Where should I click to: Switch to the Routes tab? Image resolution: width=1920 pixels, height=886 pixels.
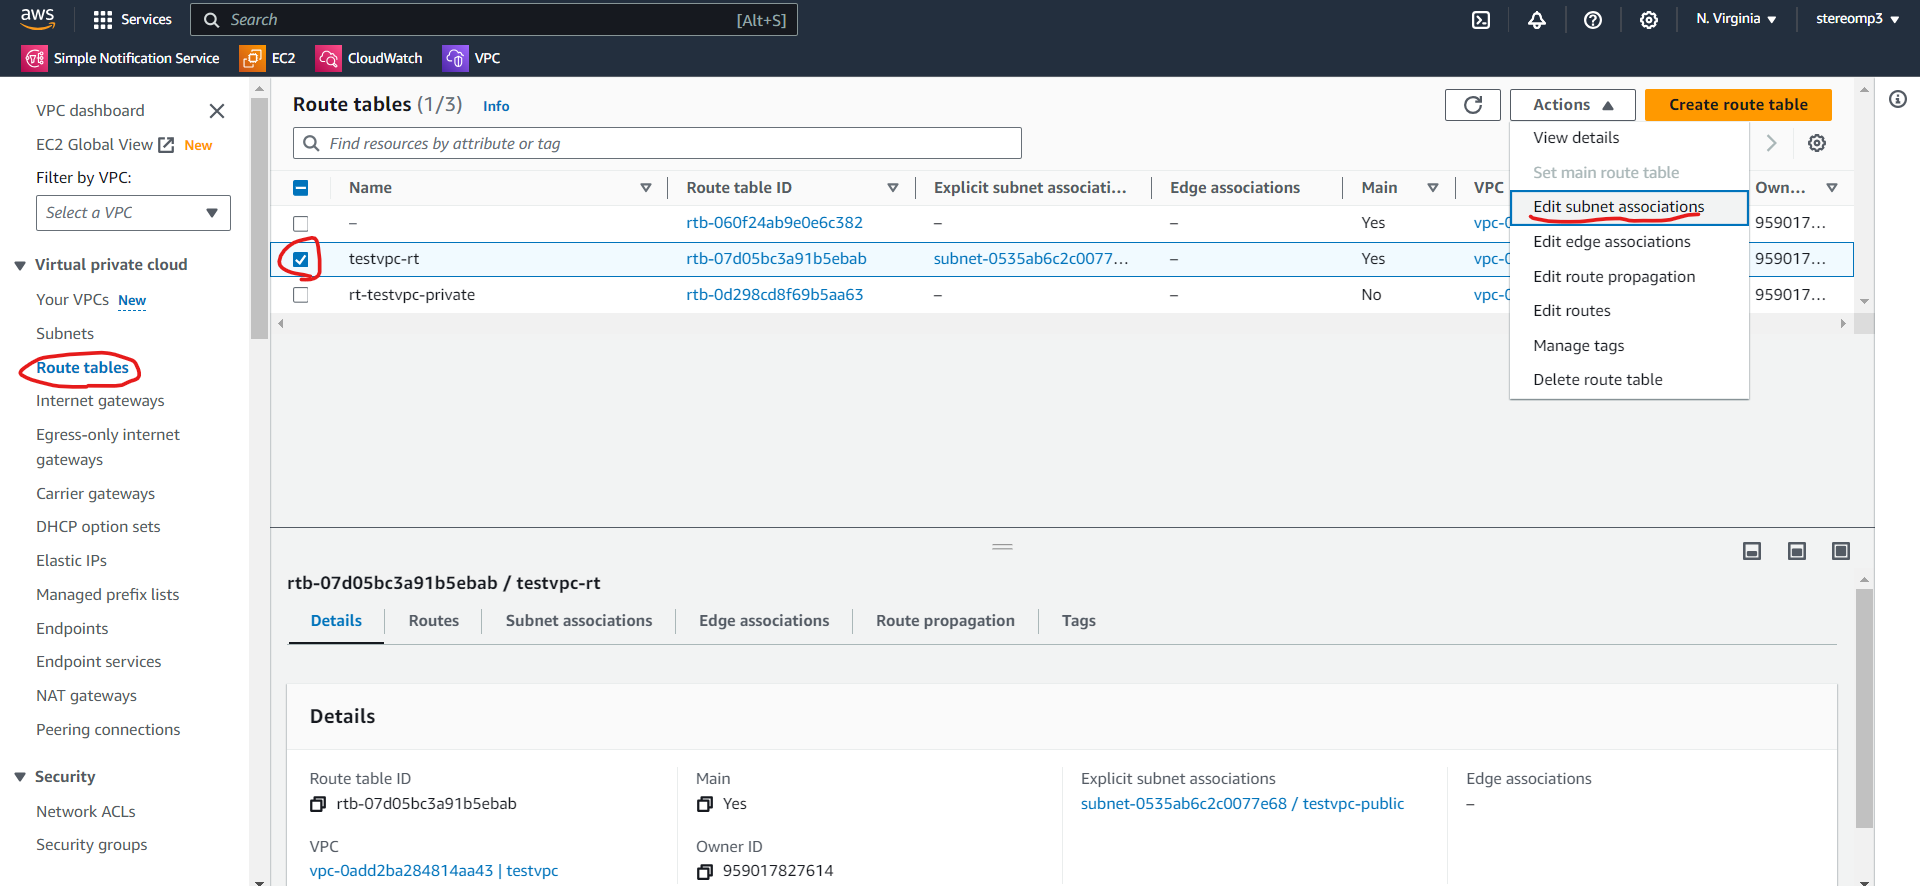coord(434,621)
